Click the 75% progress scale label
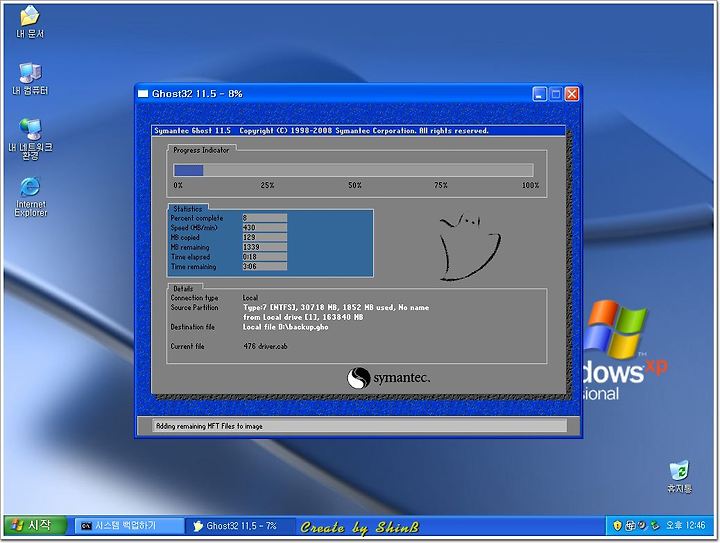Image resolution: width=720 pixels, height=543 pixels. pos(441,185)
